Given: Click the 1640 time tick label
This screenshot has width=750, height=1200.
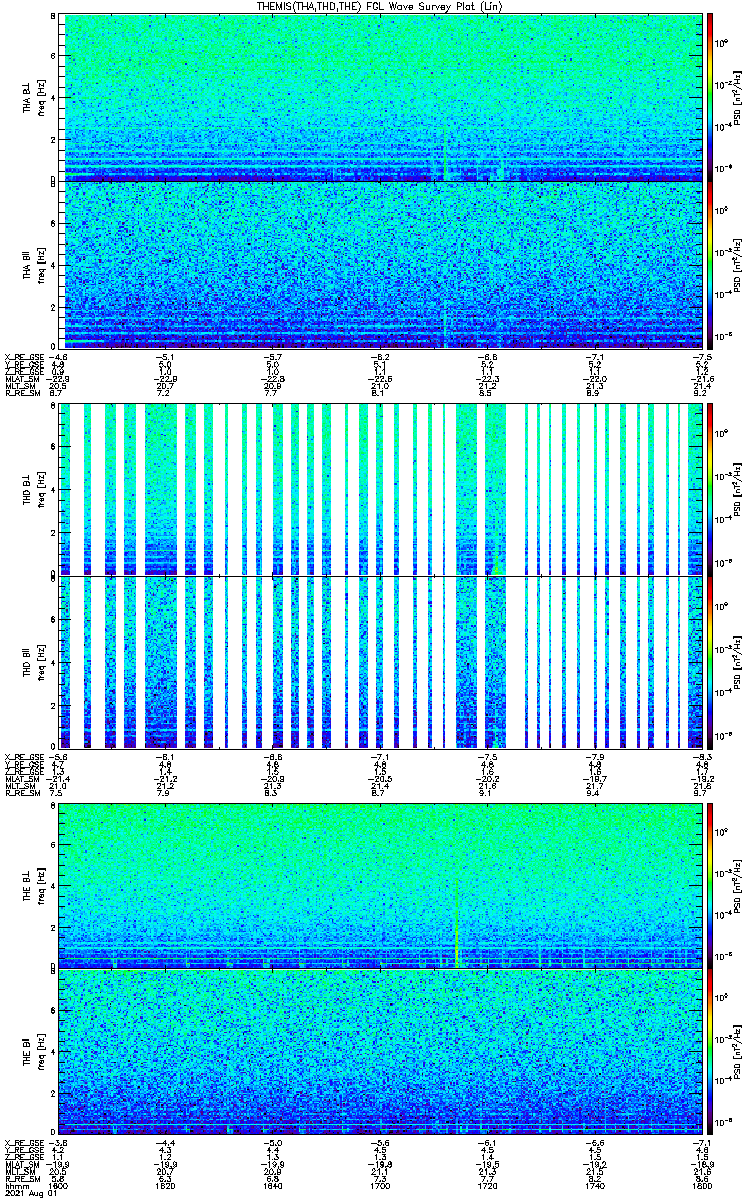Looking at the screenshot, I should click(x=274, y=1184).
